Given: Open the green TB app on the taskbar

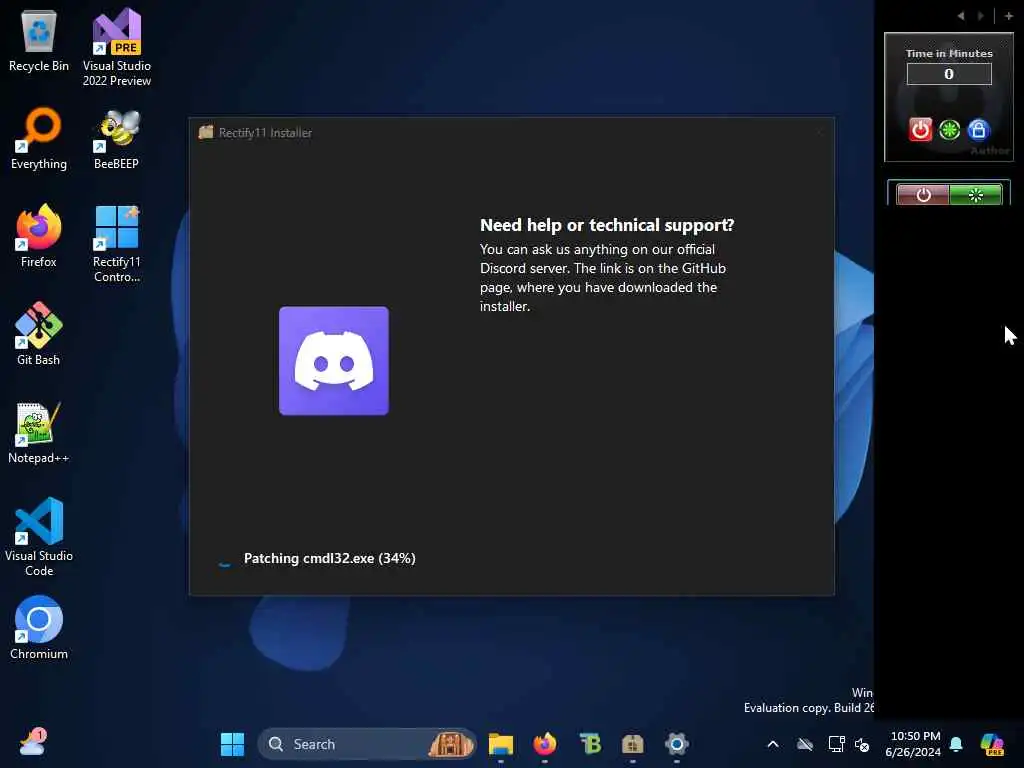Looking at the screenshot, I should (589, 744).
